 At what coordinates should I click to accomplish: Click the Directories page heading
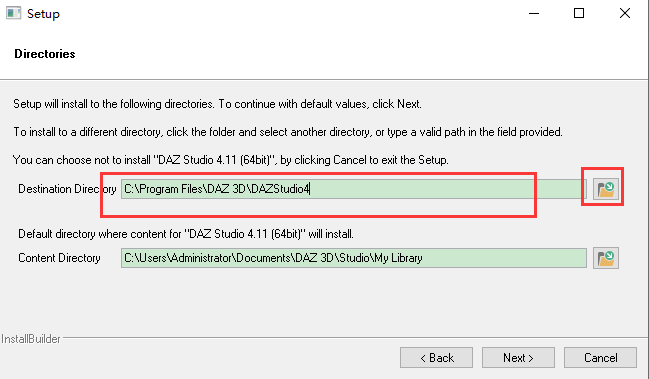[45, 54]
